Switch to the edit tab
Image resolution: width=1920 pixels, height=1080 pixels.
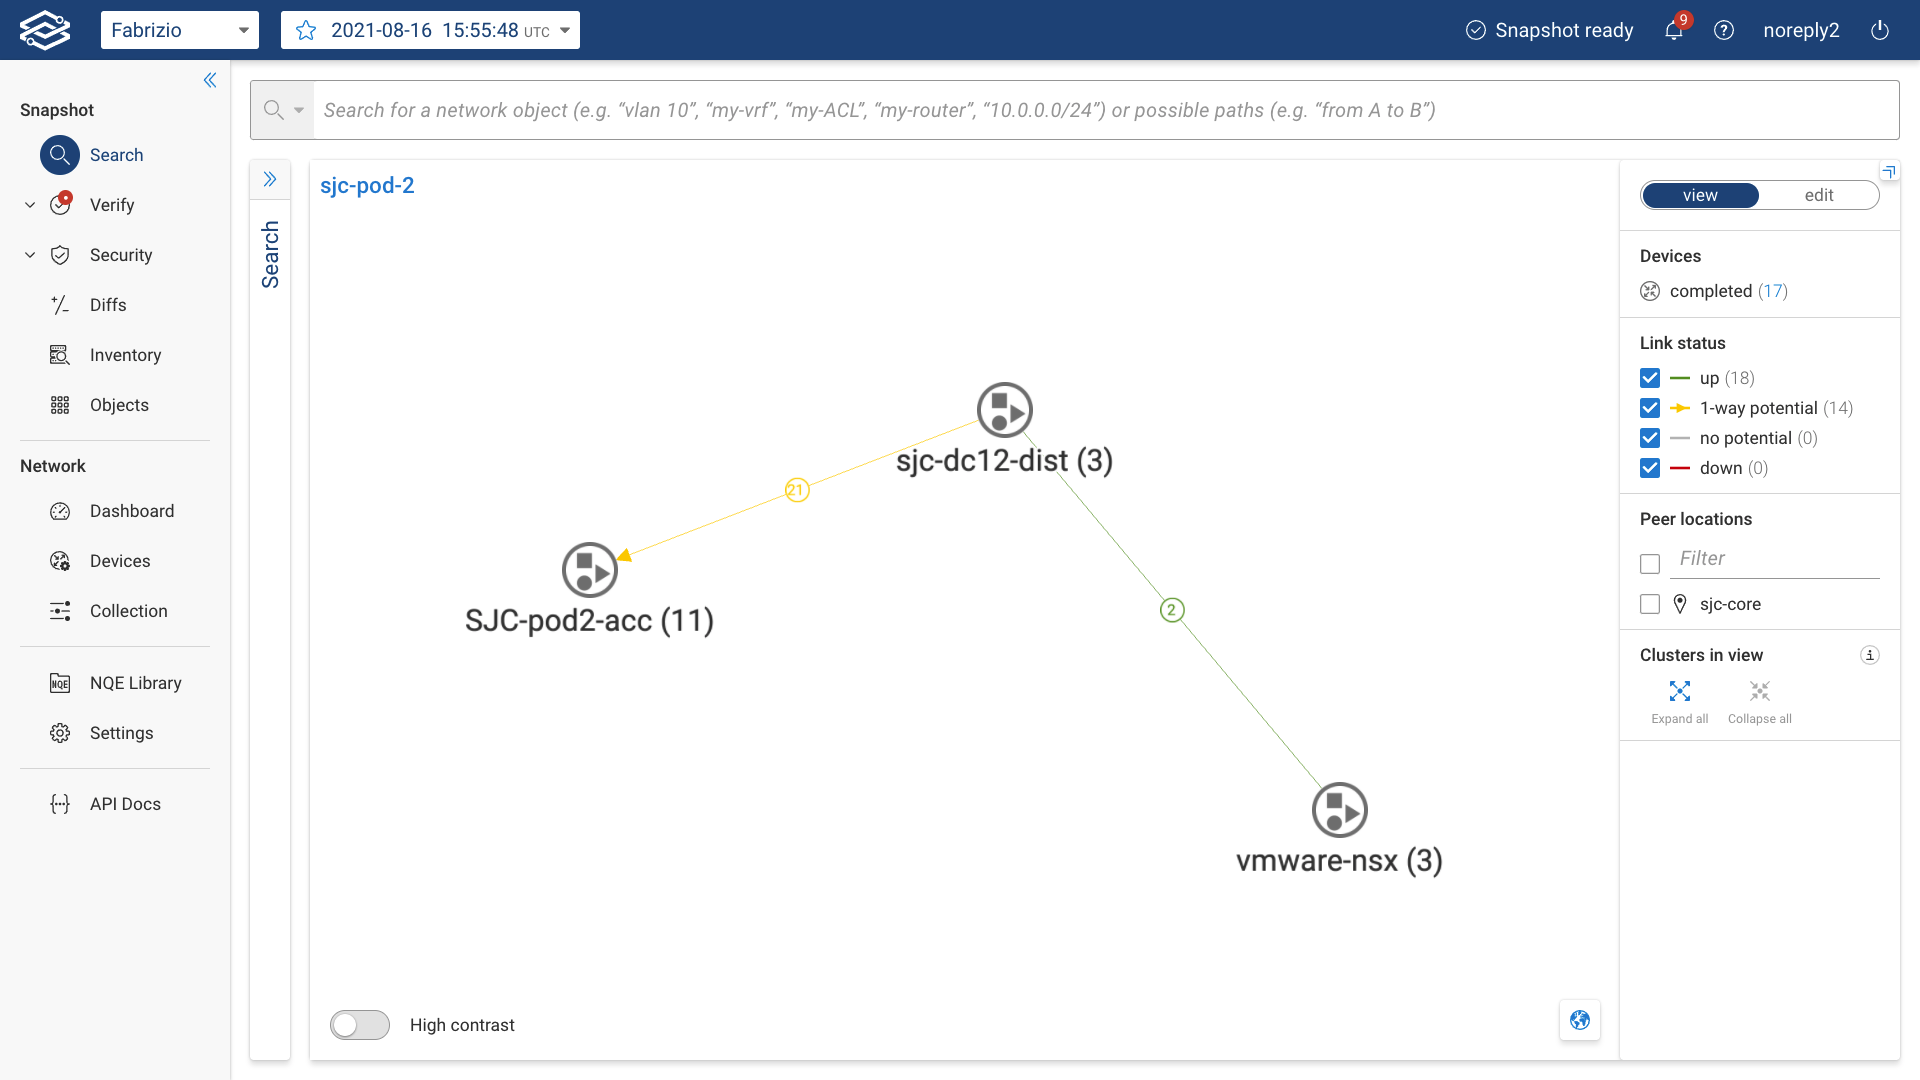pyautogui.click(x=1819, y=195)
